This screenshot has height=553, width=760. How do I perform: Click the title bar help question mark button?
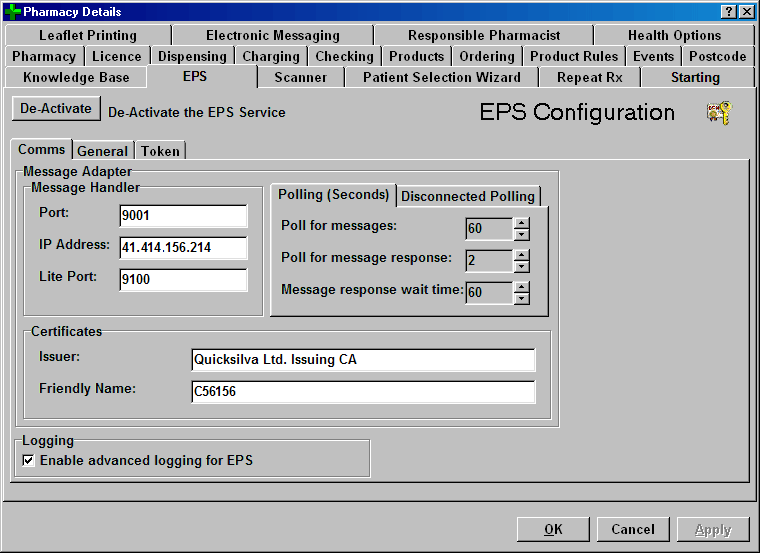pos(729,12)
